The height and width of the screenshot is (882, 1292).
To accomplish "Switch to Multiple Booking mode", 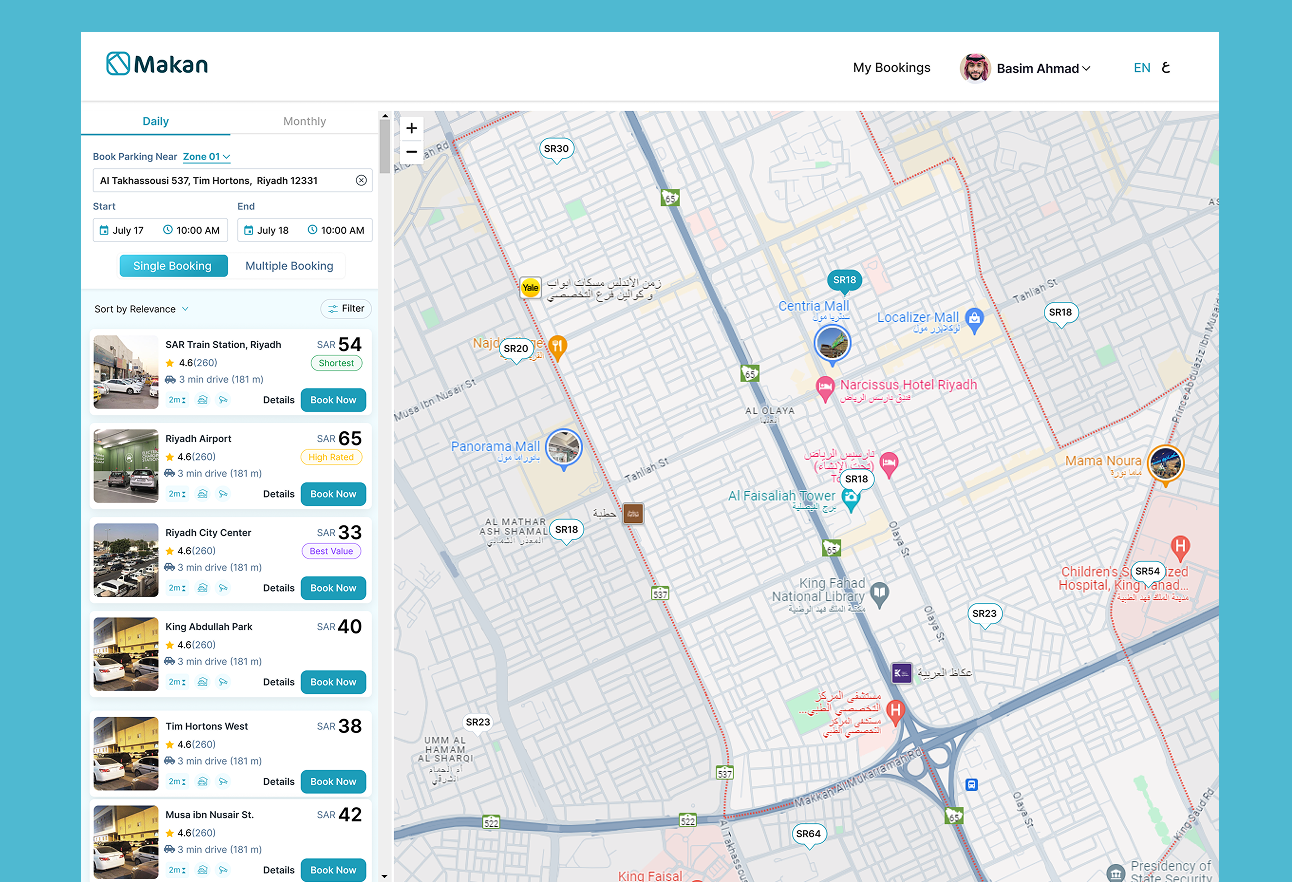I will point(289,266).
